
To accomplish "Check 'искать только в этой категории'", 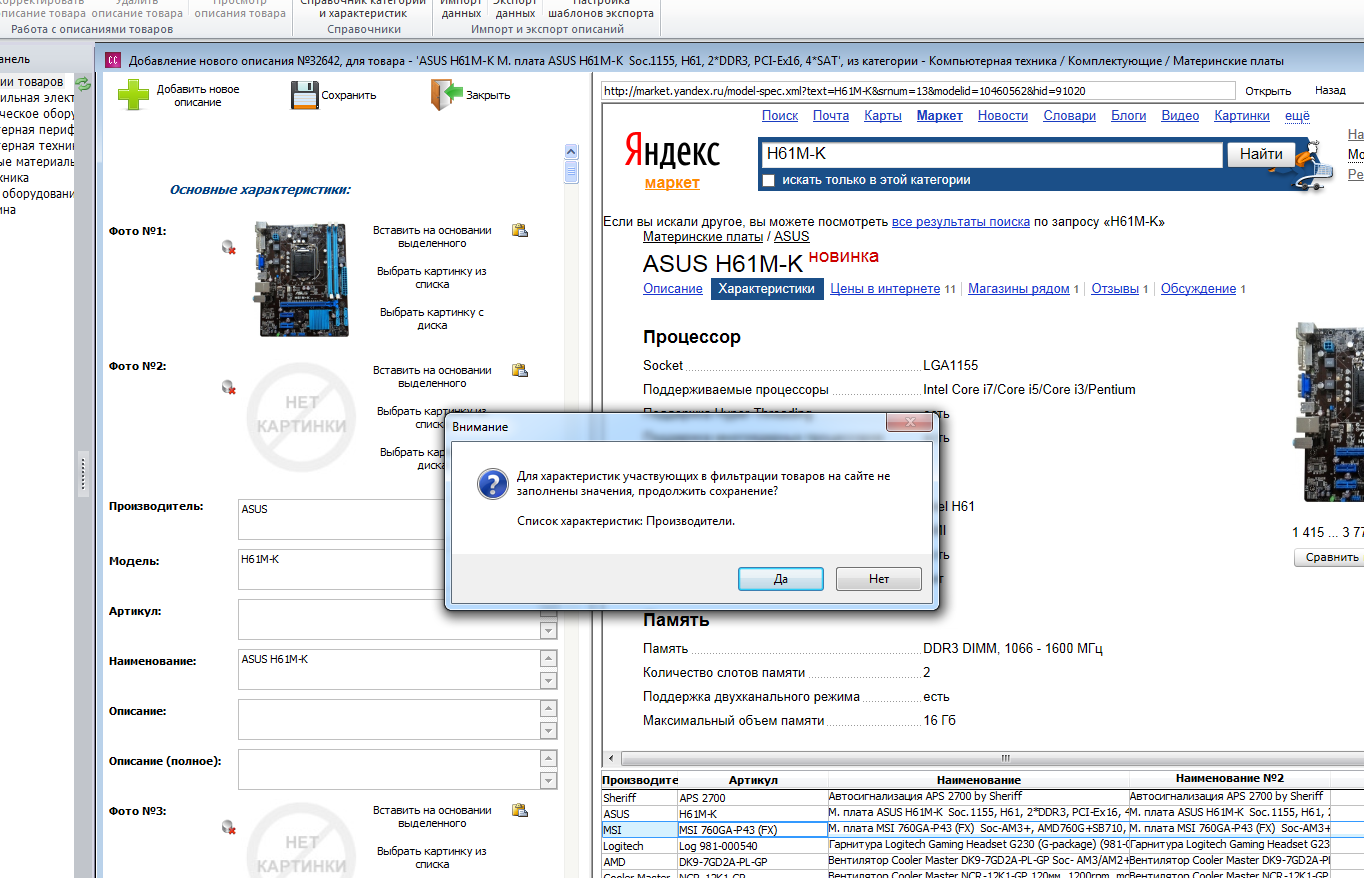I will [x=768, y=181].
